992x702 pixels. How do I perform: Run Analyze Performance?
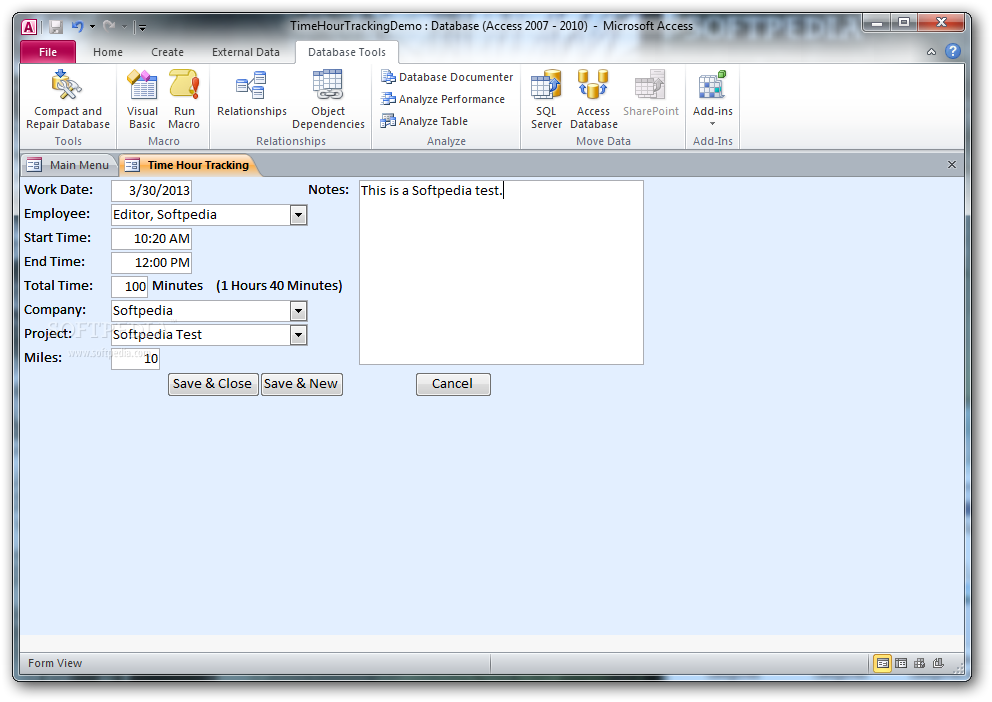(x=442, y=99)
